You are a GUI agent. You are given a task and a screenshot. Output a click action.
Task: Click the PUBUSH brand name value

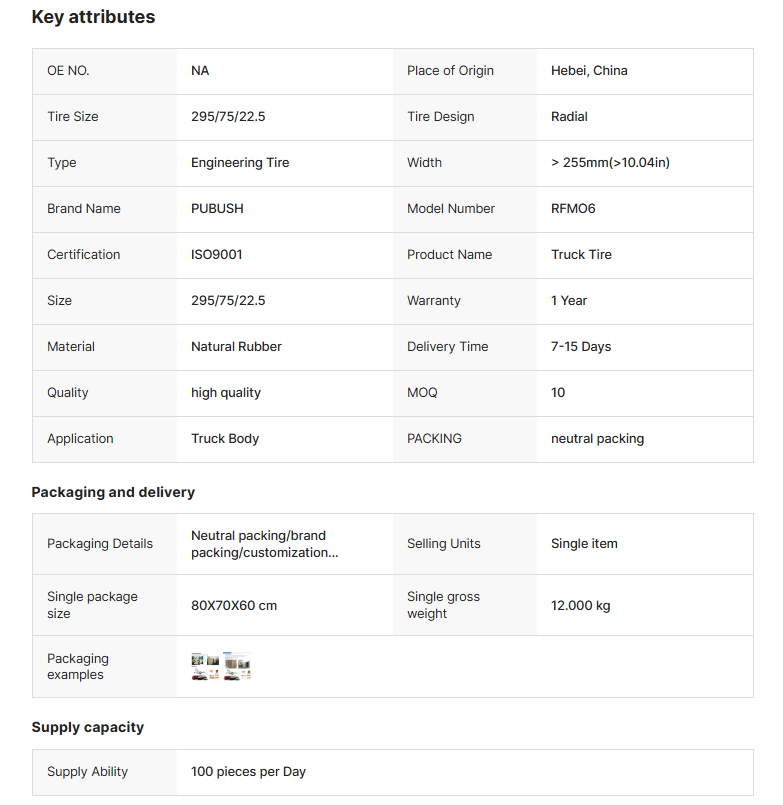click(217, 209)
